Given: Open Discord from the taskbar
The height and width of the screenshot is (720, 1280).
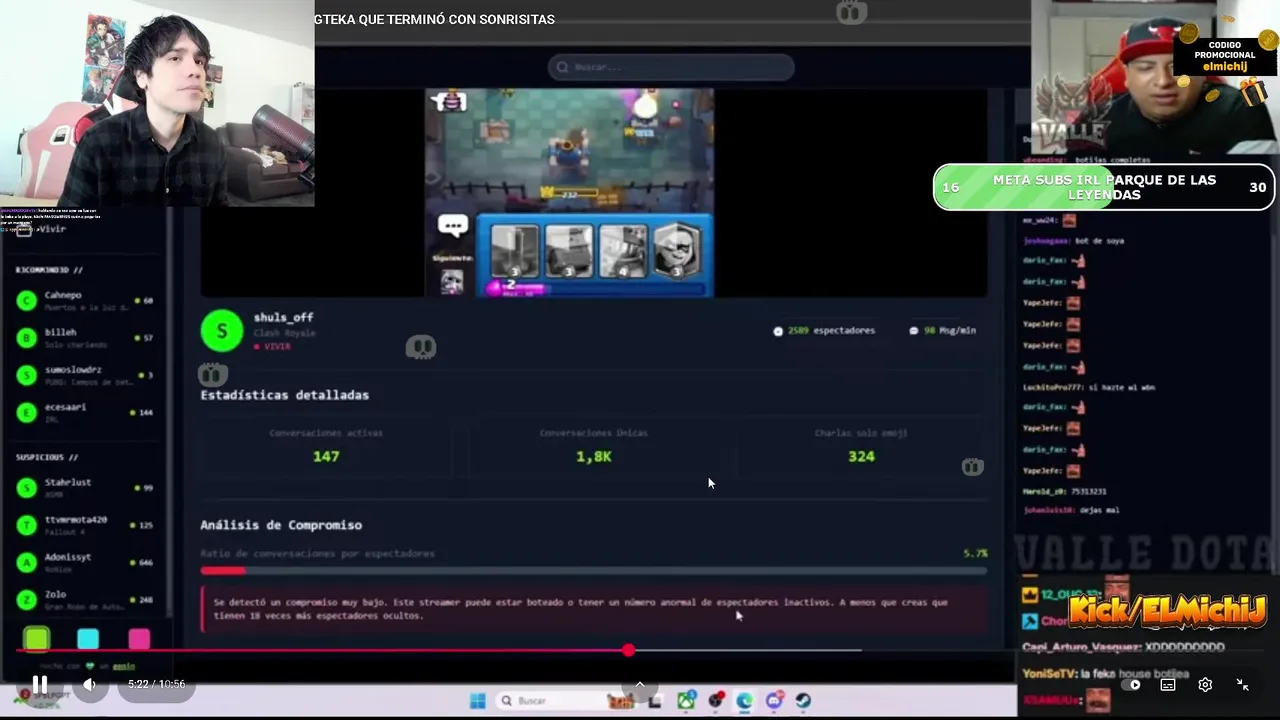Looking at the screenshot, I should 774,701.
